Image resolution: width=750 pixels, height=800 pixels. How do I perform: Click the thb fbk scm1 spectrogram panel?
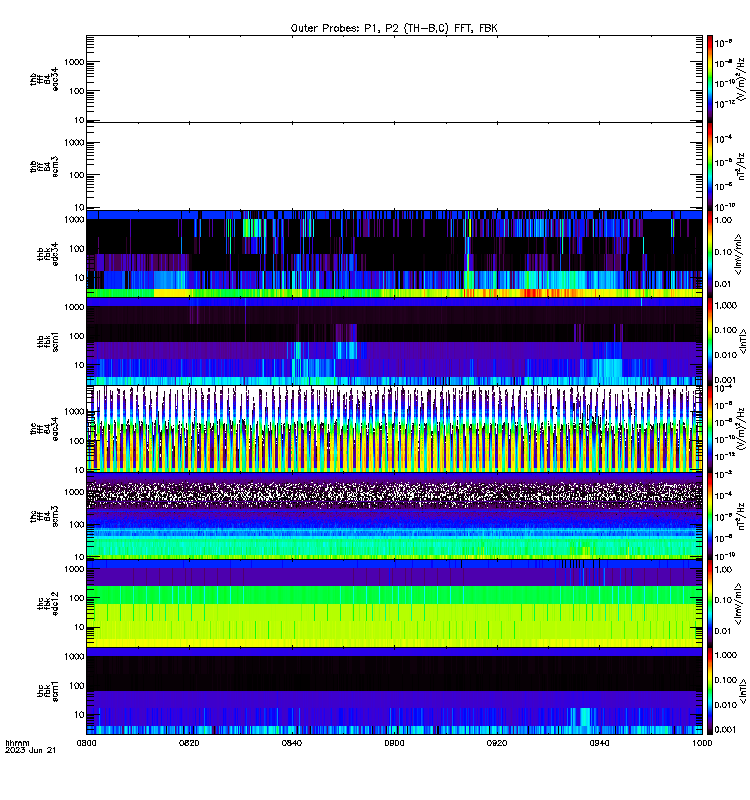click(394, 341)
